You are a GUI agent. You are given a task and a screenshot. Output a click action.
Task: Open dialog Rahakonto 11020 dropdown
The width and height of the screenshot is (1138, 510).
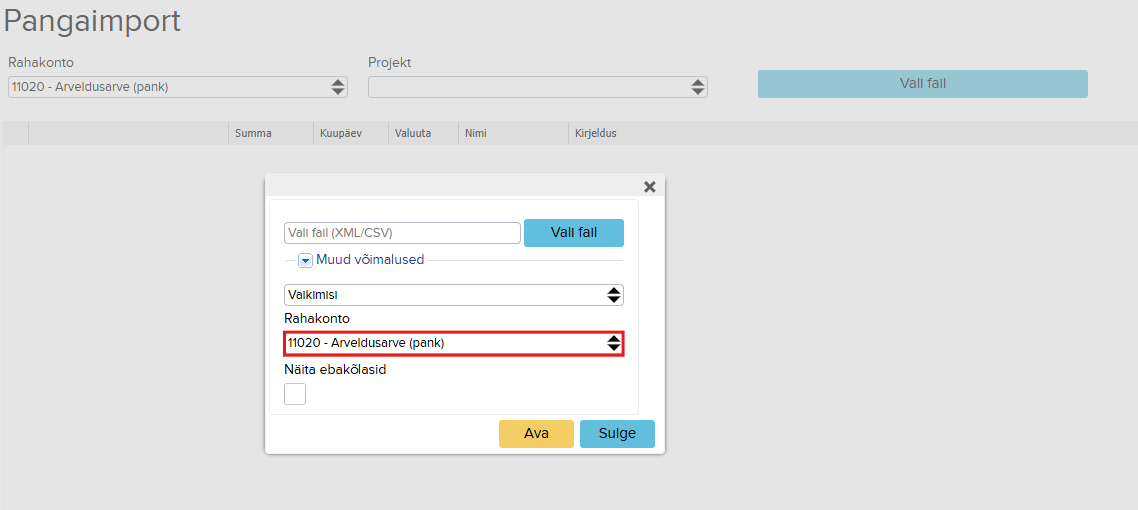click(x=454, y=343)
